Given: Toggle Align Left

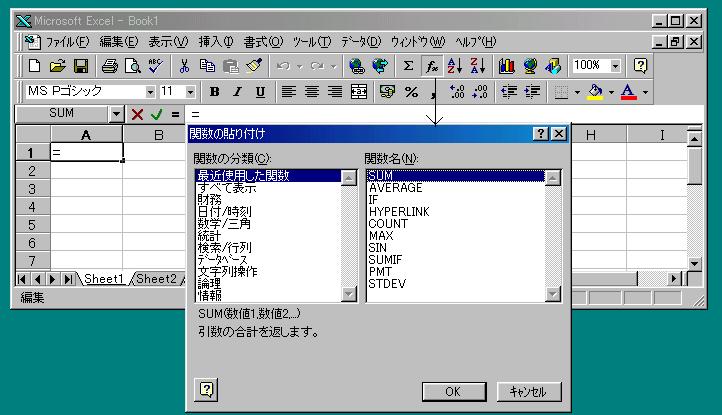Looking at the screenshot, I should pos(289,92).
